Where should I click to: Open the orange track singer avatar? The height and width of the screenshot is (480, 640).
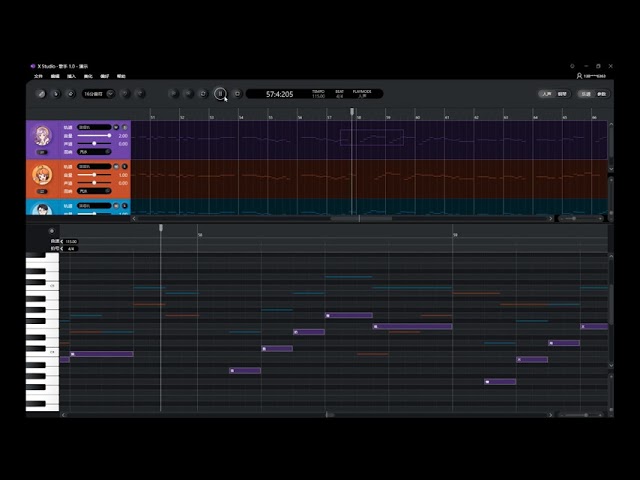point(42,175)
